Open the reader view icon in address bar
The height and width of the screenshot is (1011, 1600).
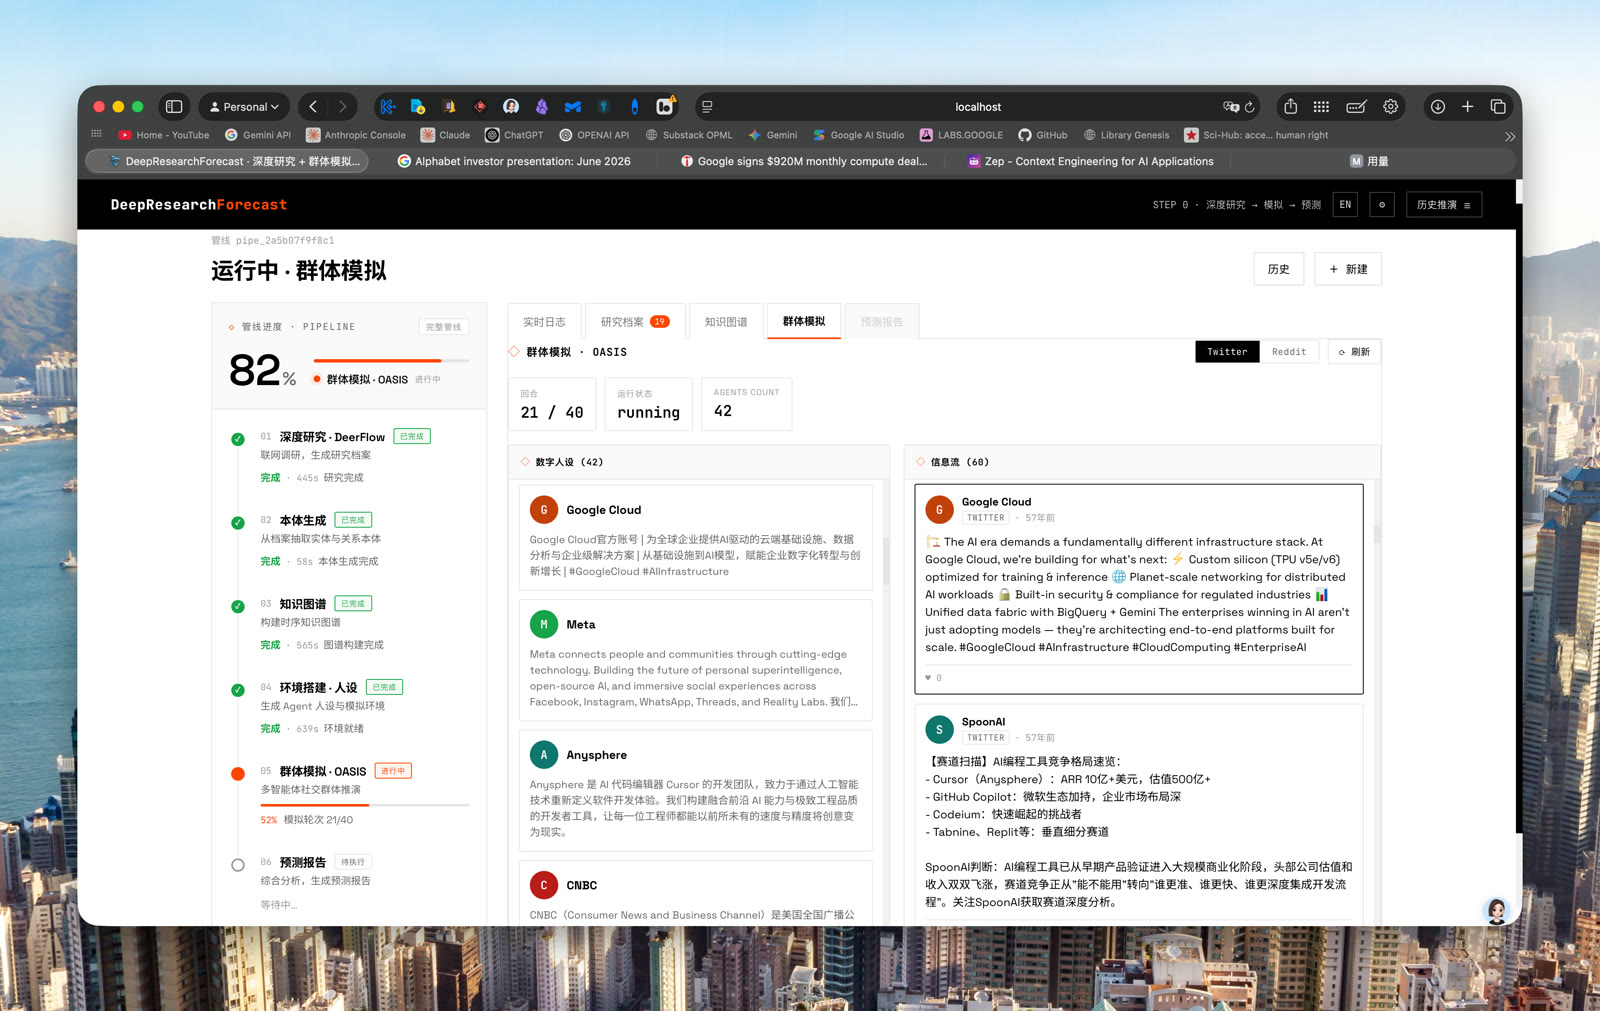coord(707,107)
